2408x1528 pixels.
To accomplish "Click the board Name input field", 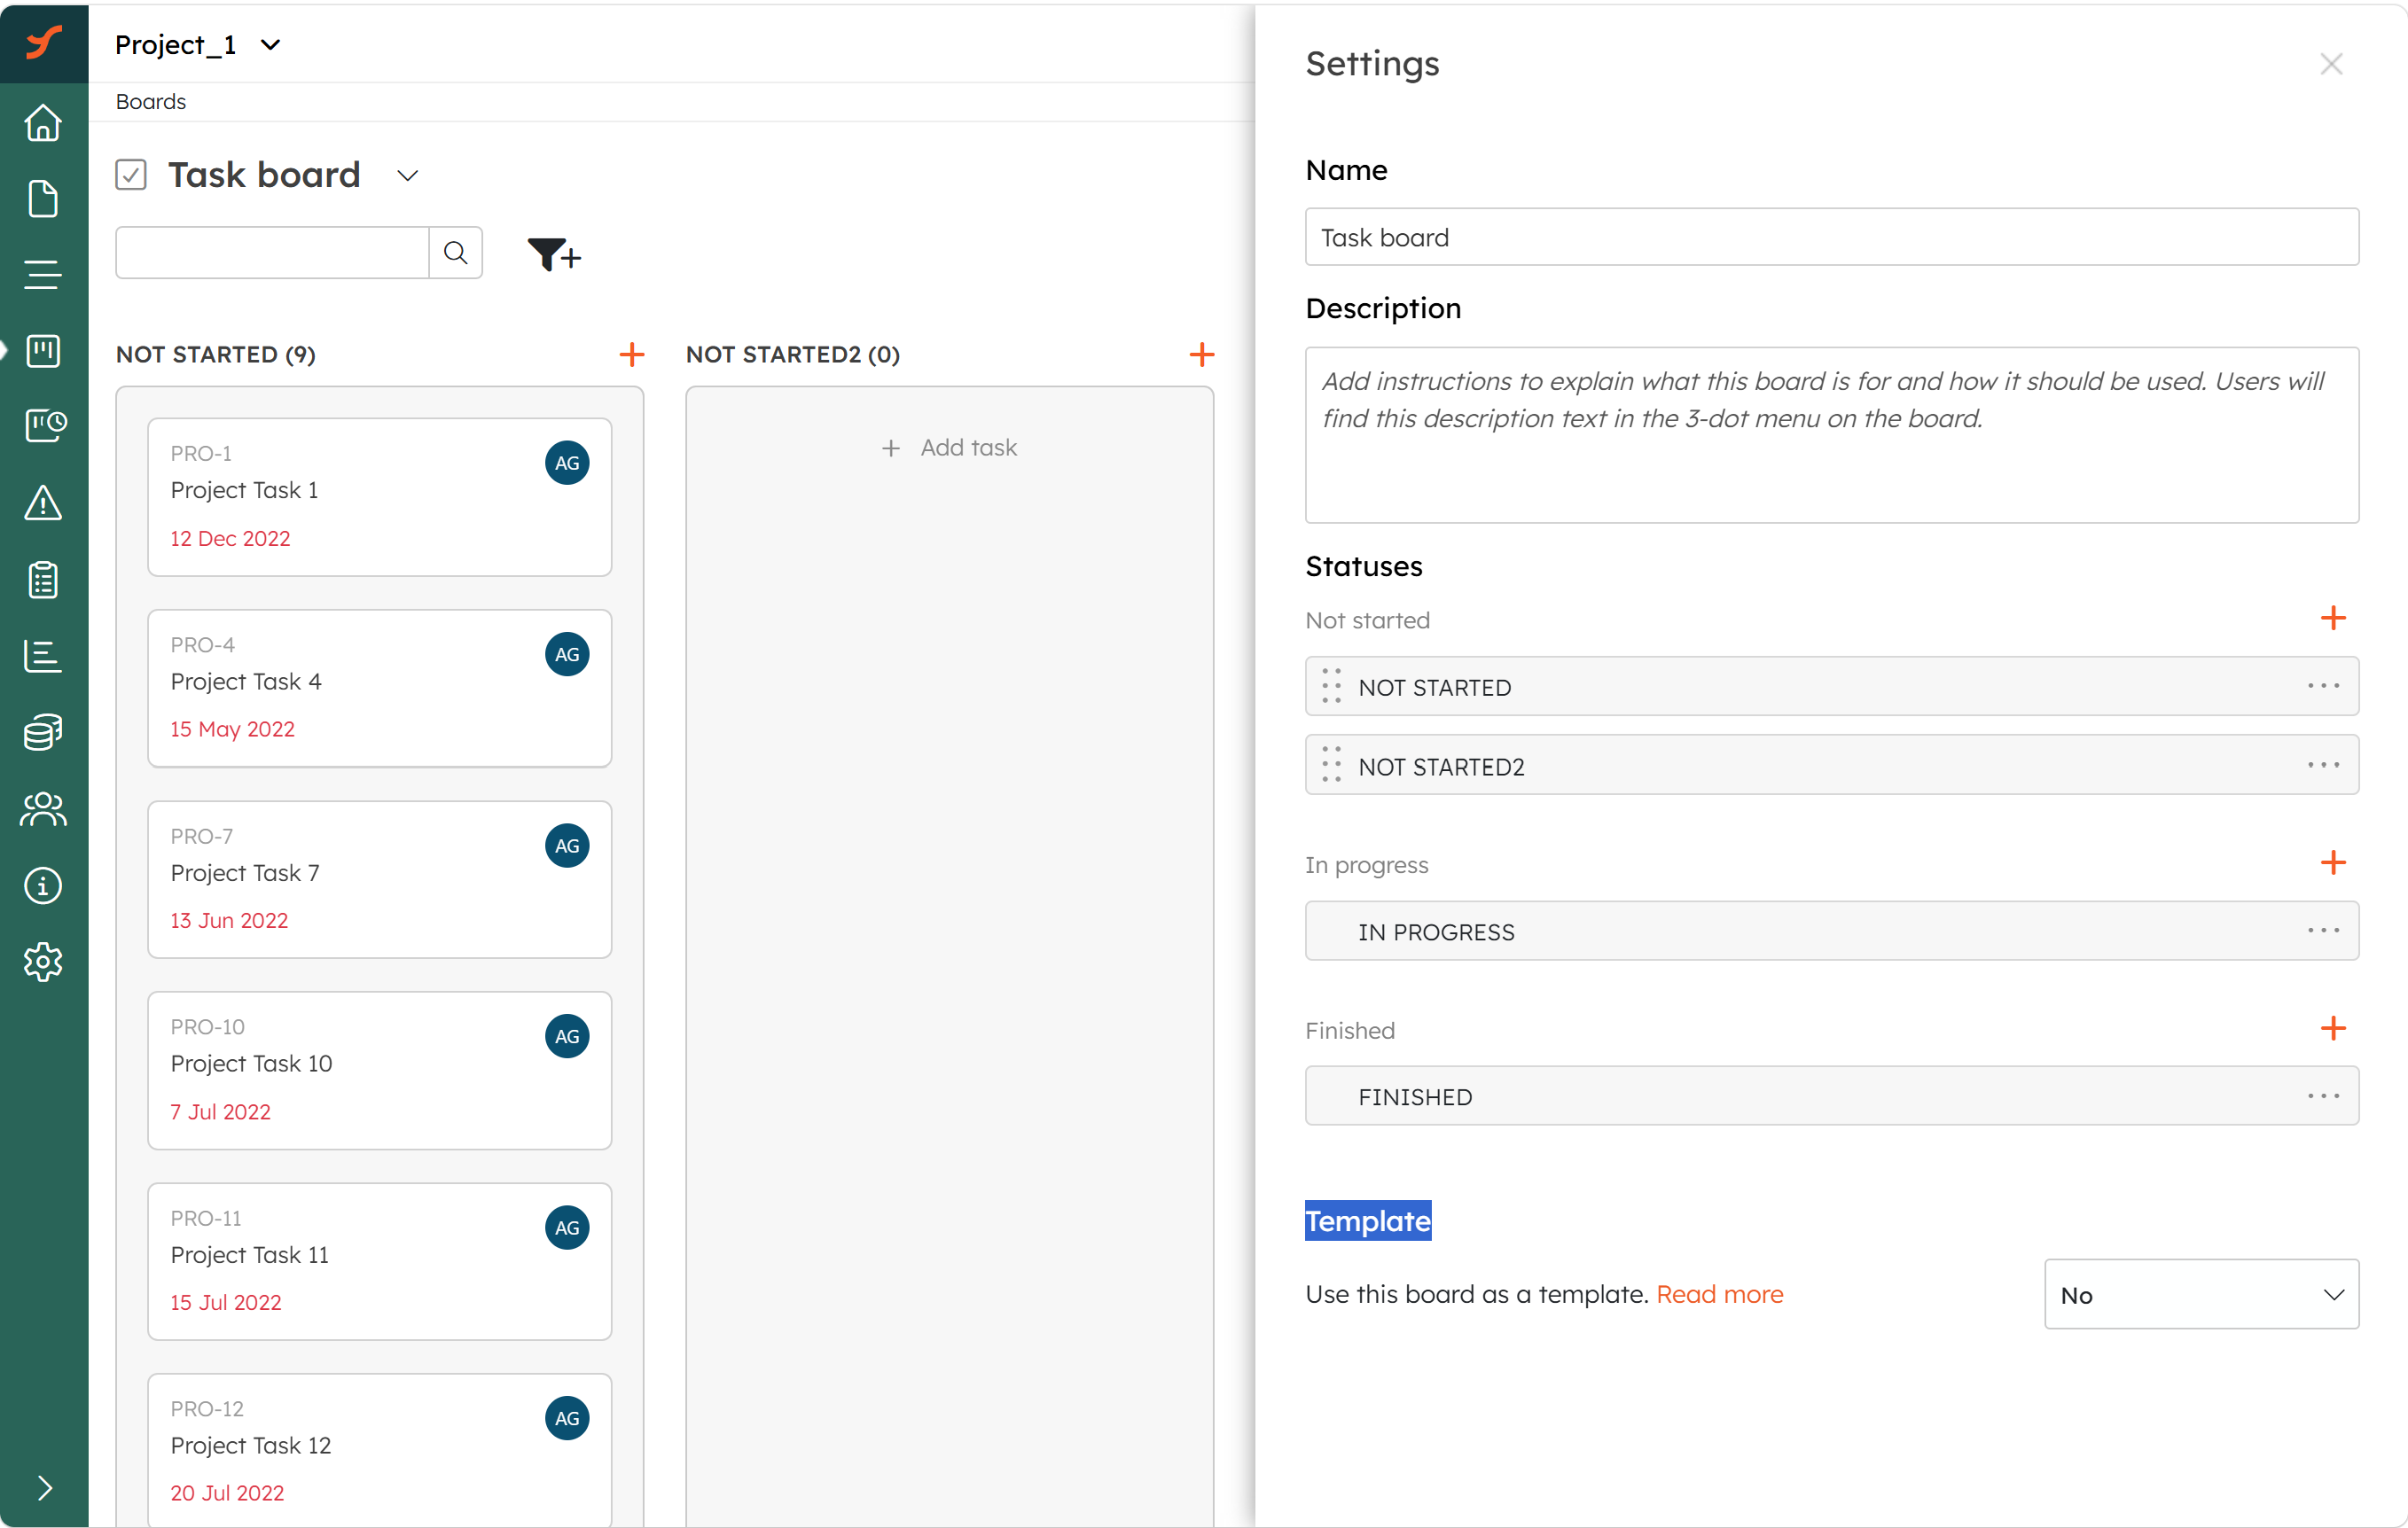I will coord(1832,237).
